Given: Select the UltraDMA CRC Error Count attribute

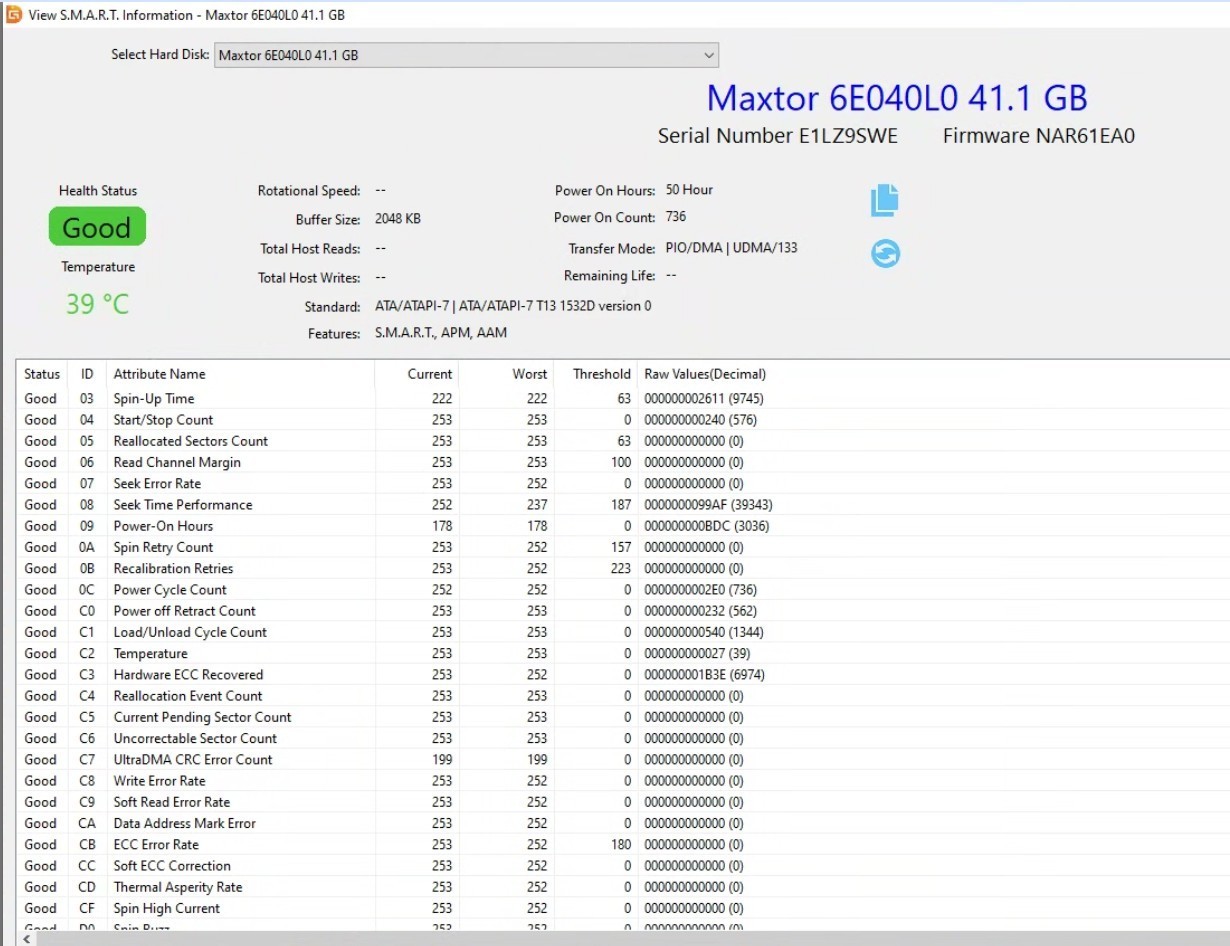Looking at the screenshot, I should (x=624, y=759).
